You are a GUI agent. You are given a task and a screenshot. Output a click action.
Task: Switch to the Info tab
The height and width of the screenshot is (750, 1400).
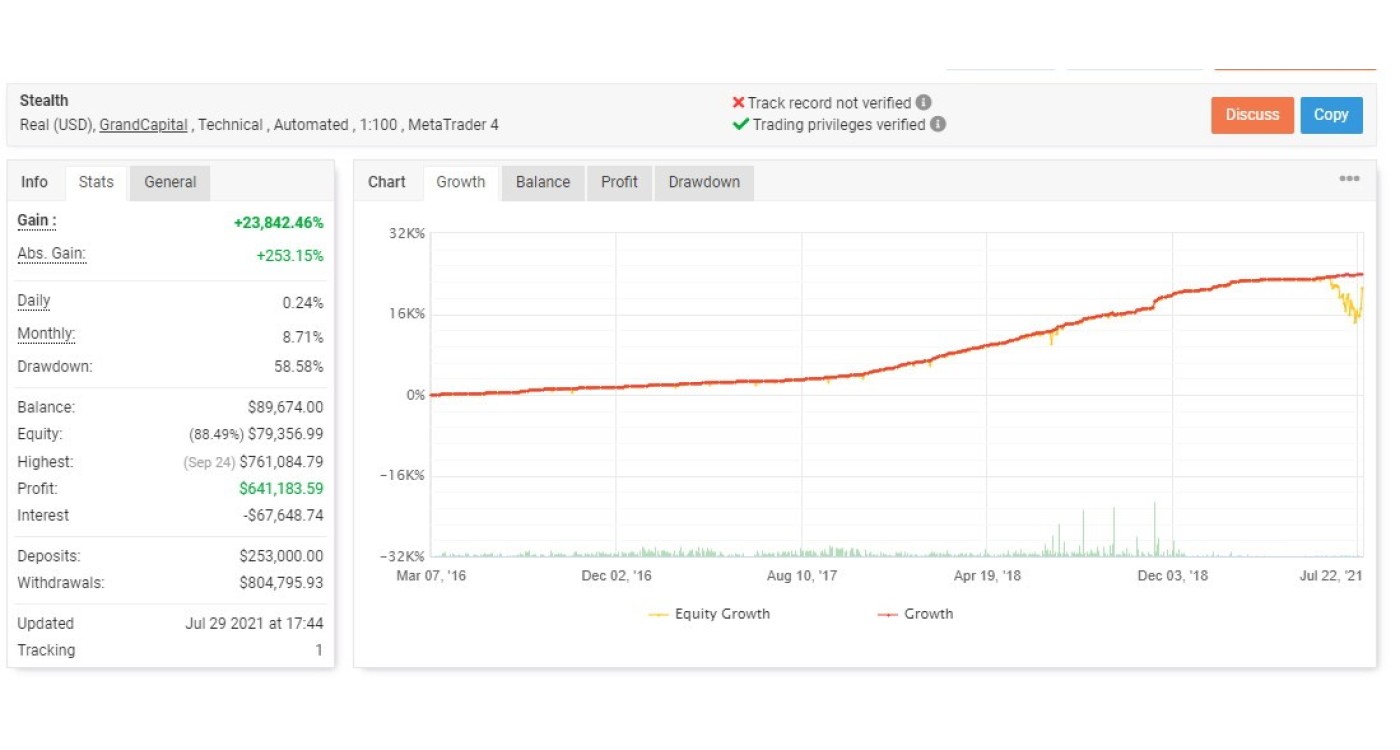(x=34, y=182)
